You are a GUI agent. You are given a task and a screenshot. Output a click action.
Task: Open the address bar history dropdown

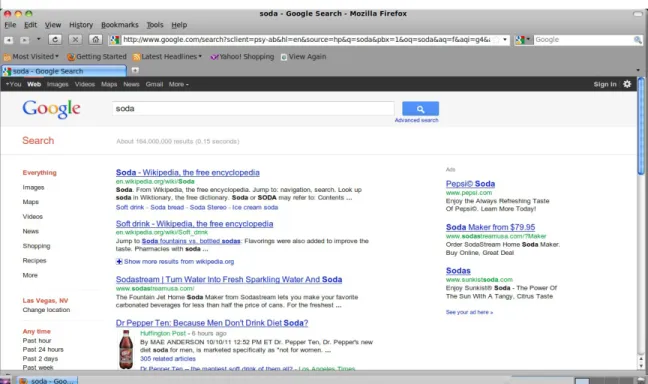click(505, 40)
